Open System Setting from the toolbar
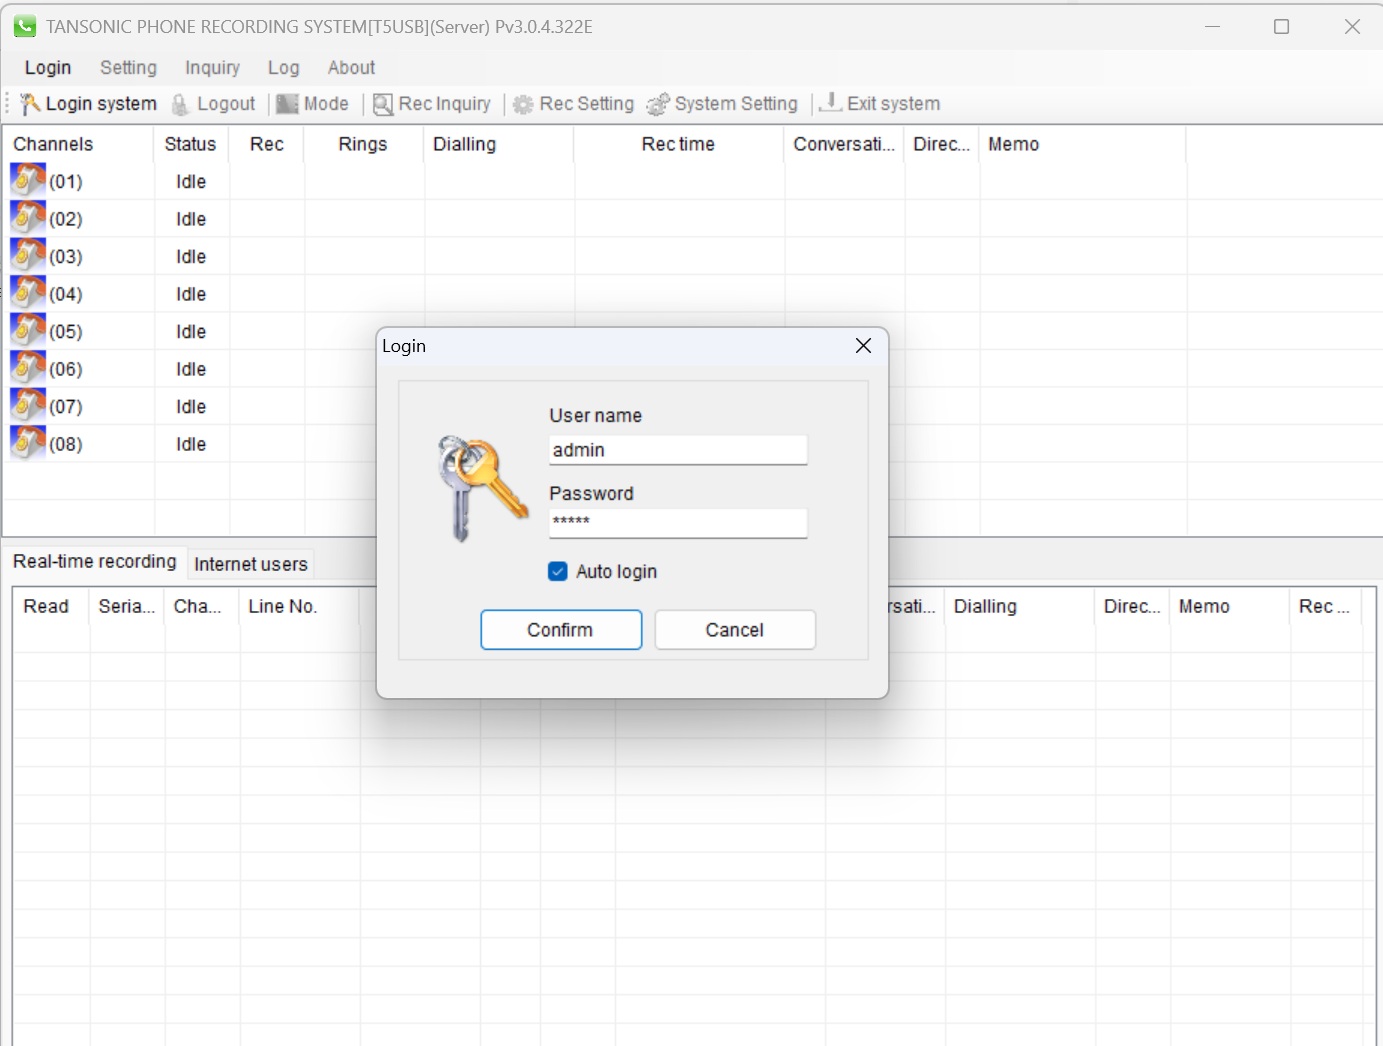1383x1046 pixels. coord(722,104)
